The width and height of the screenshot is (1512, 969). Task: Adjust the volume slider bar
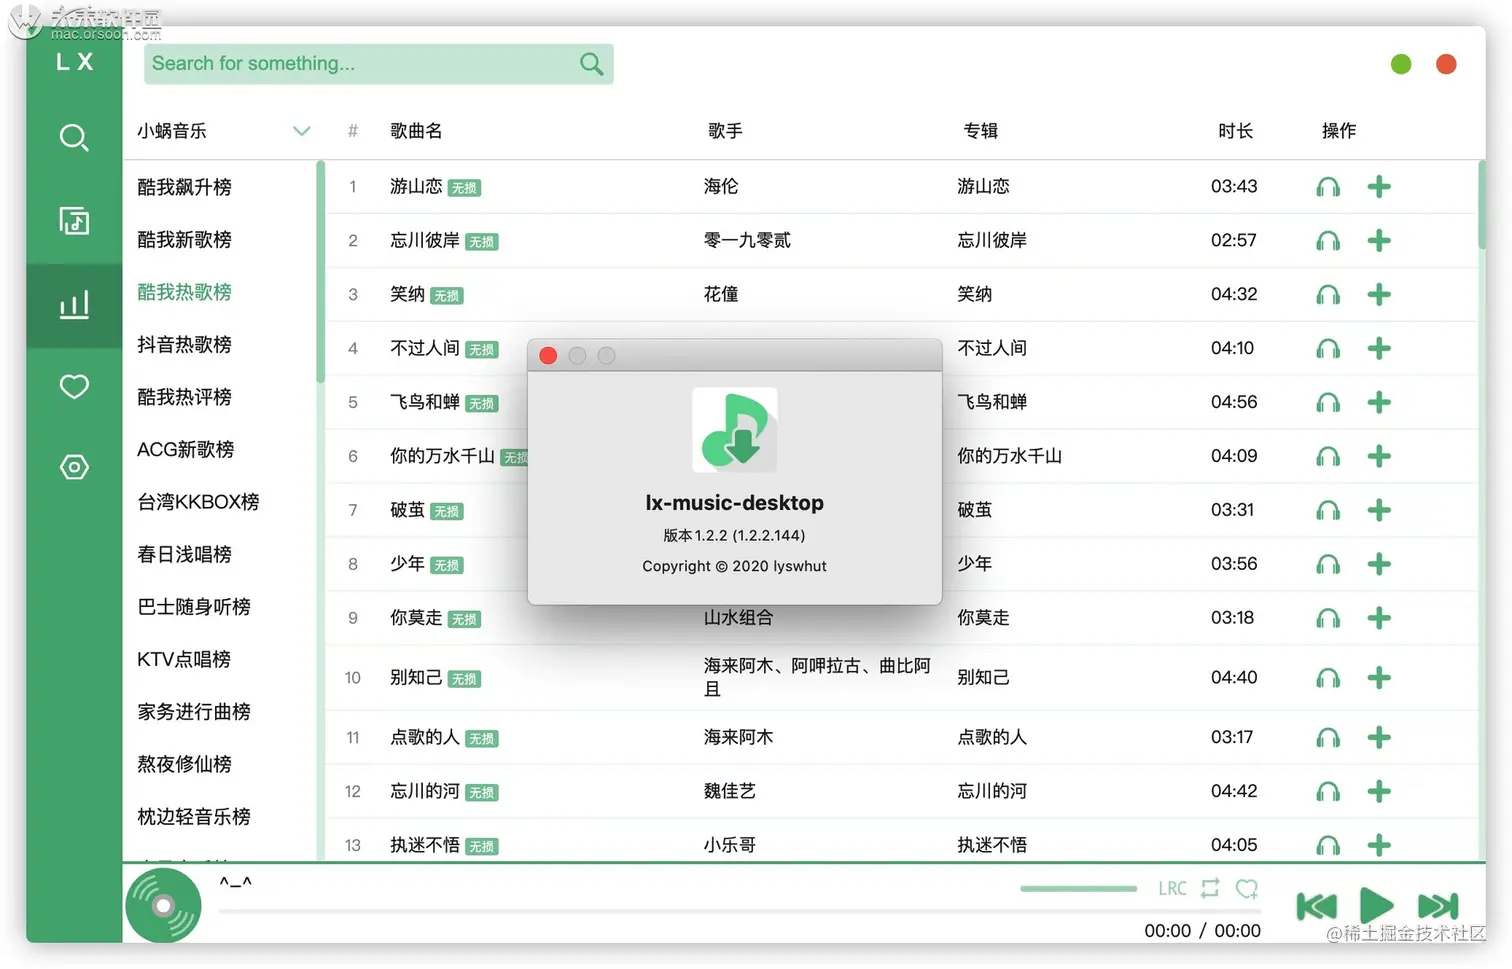[x=1078, y=888]
